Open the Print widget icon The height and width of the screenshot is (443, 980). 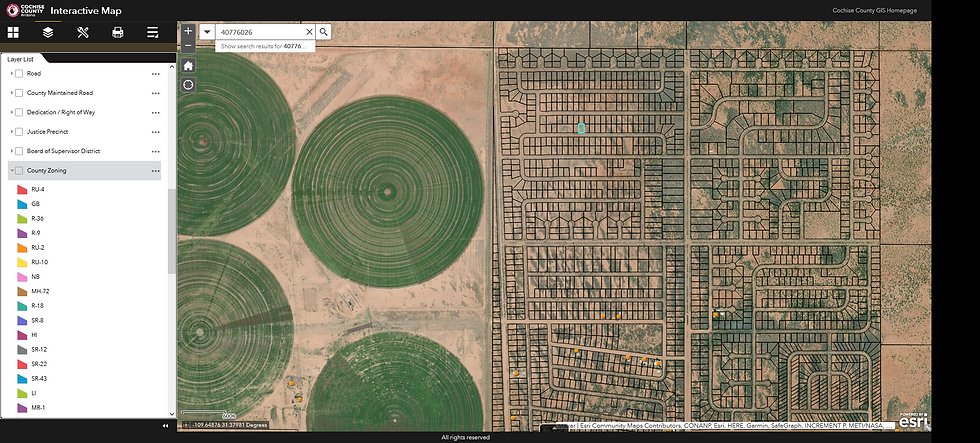pos(118,32)
